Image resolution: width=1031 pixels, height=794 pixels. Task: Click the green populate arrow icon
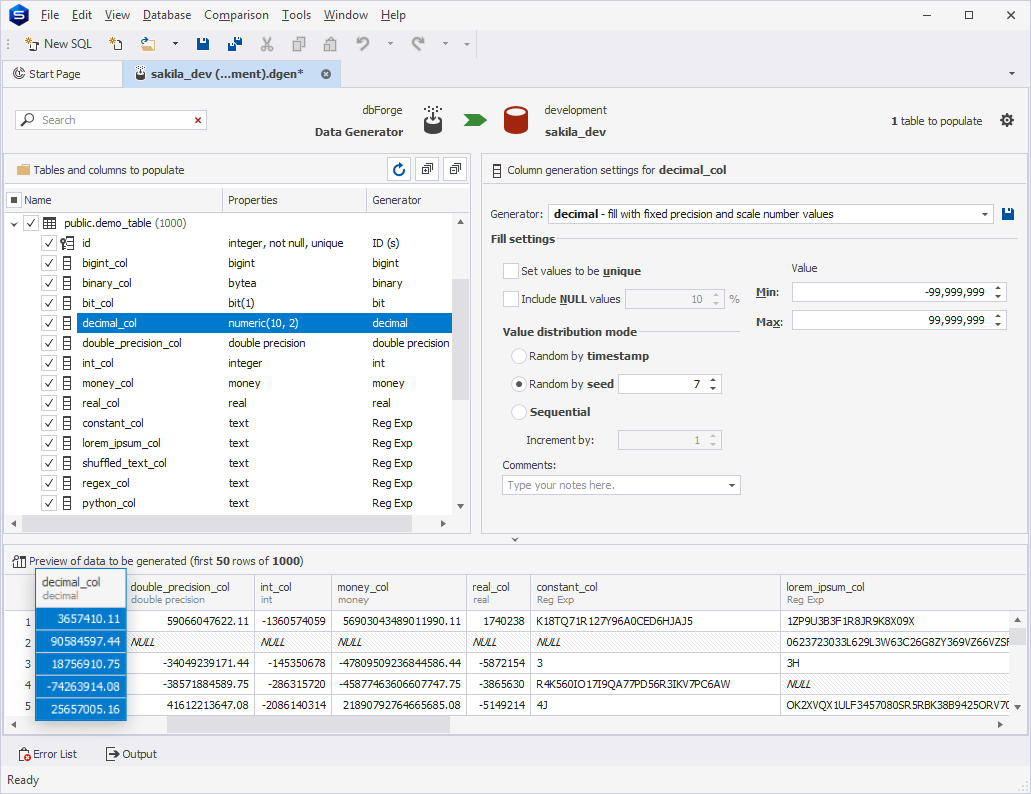pos(474,120)
